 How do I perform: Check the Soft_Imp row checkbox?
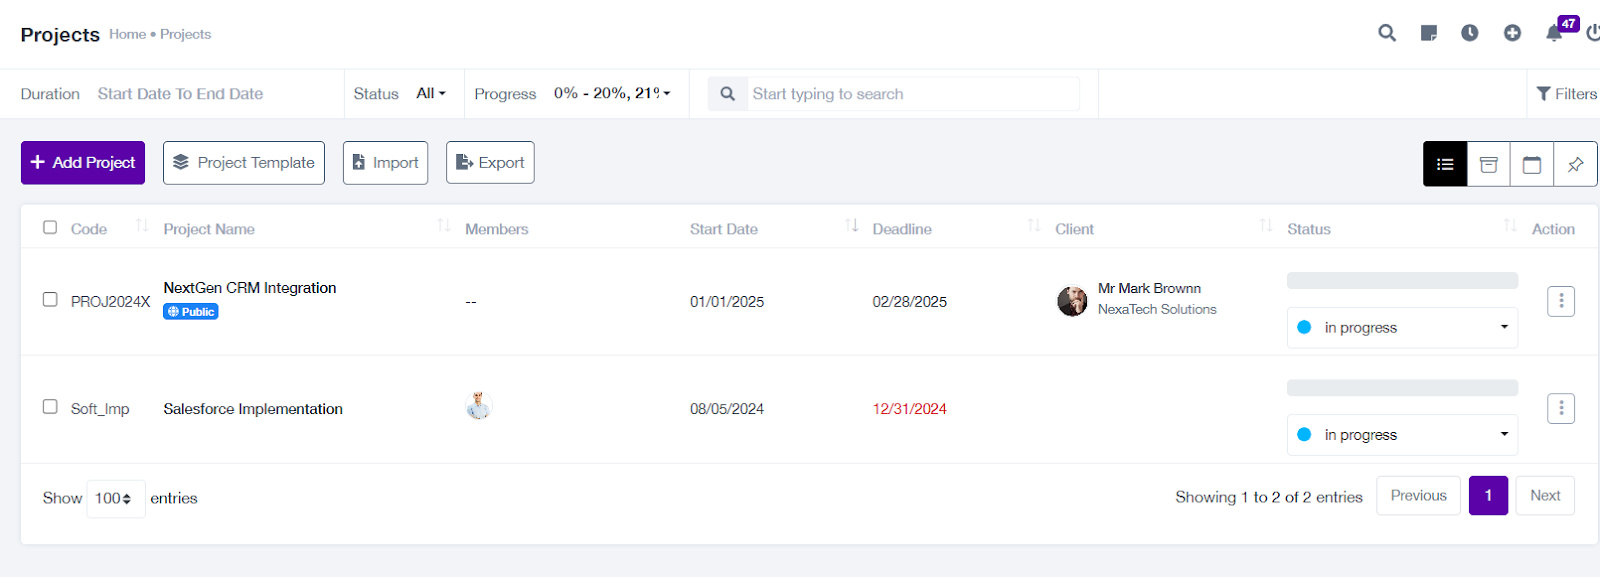click(x=50, y=406)
